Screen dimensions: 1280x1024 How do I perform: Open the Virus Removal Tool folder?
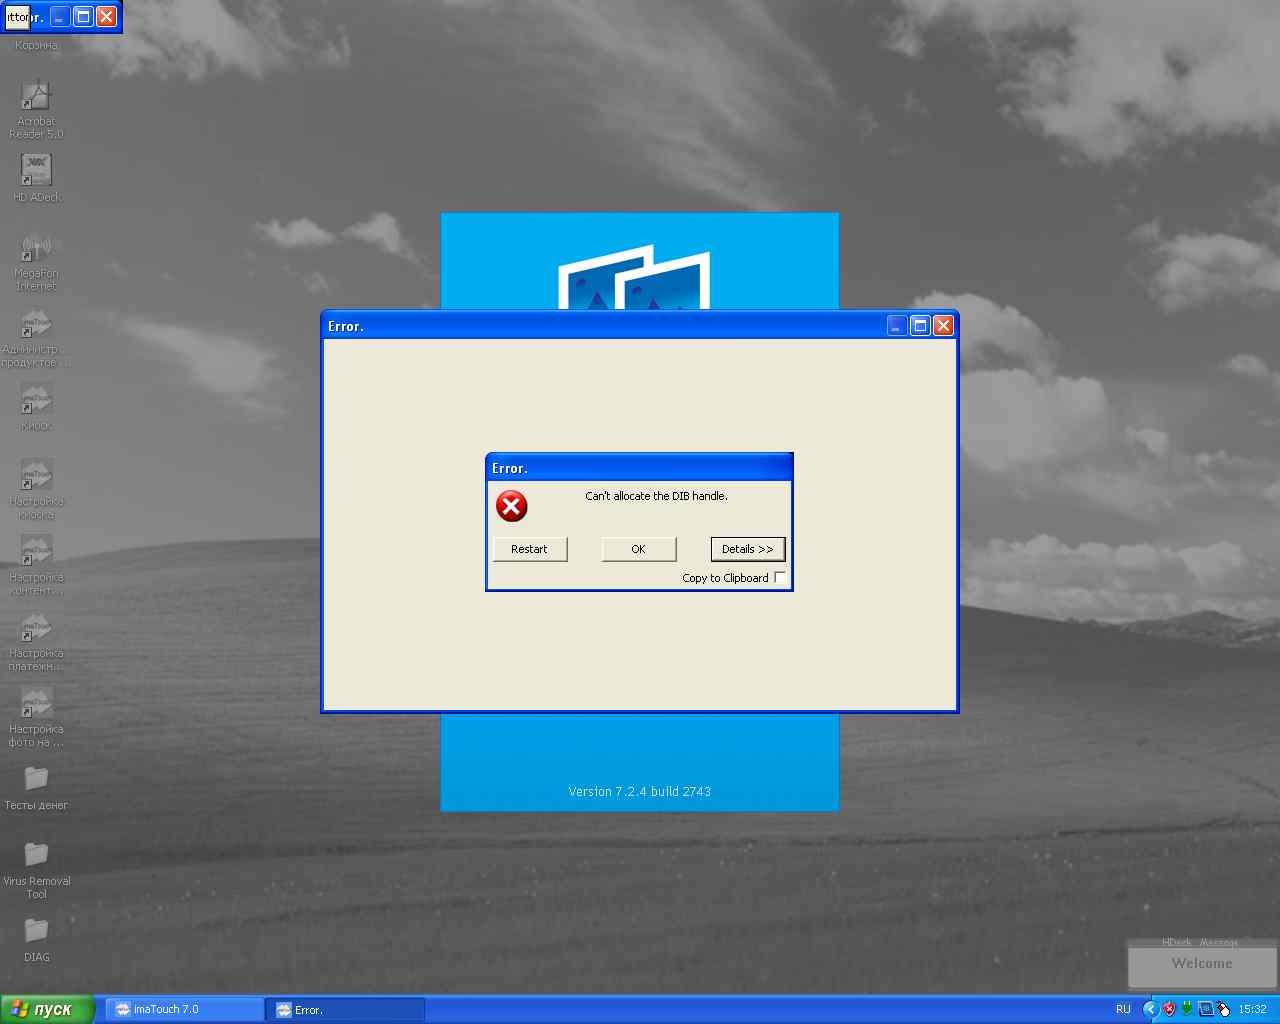click(36, 855)
